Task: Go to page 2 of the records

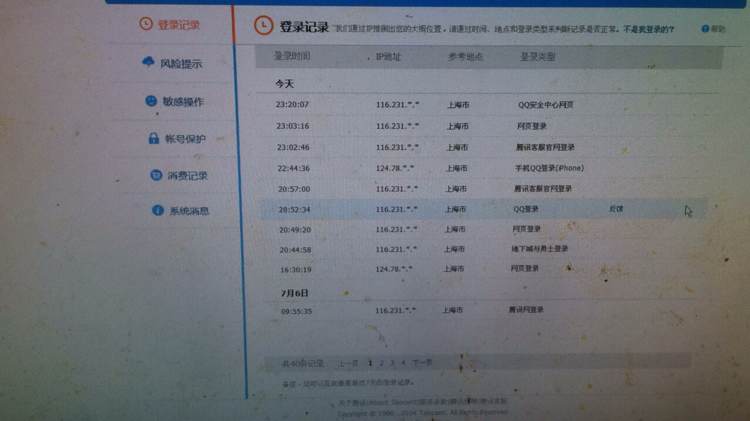Action: [x=381, y=363]
